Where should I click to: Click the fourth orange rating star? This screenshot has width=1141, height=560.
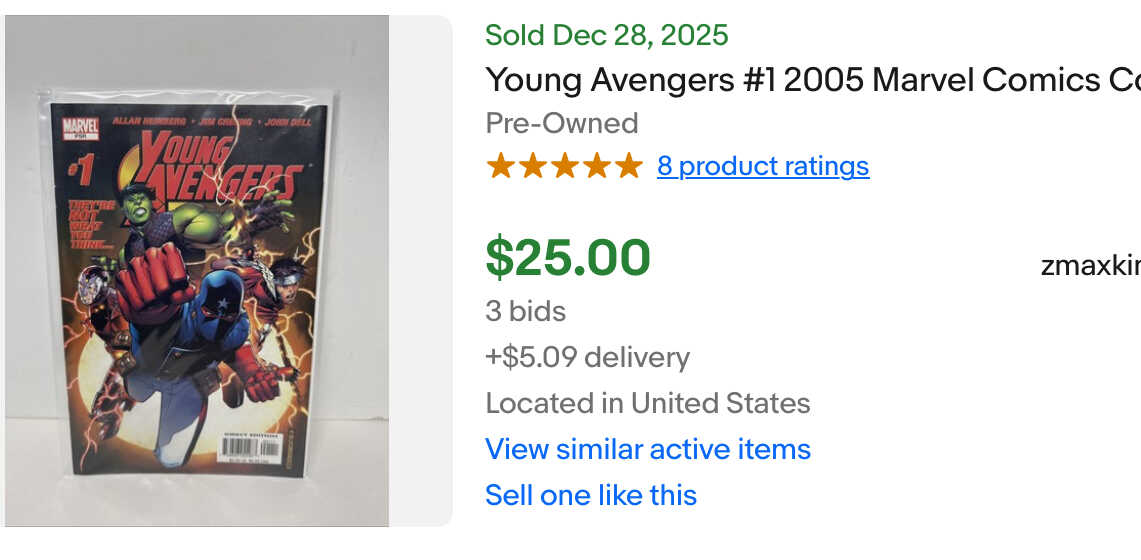point(596,166)
